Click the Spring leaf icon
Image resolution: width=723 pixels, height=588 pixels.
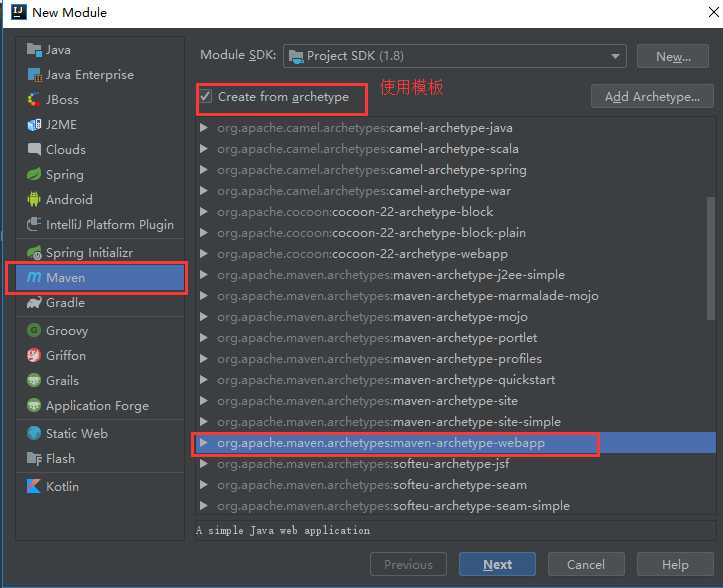tap(34, 174)
